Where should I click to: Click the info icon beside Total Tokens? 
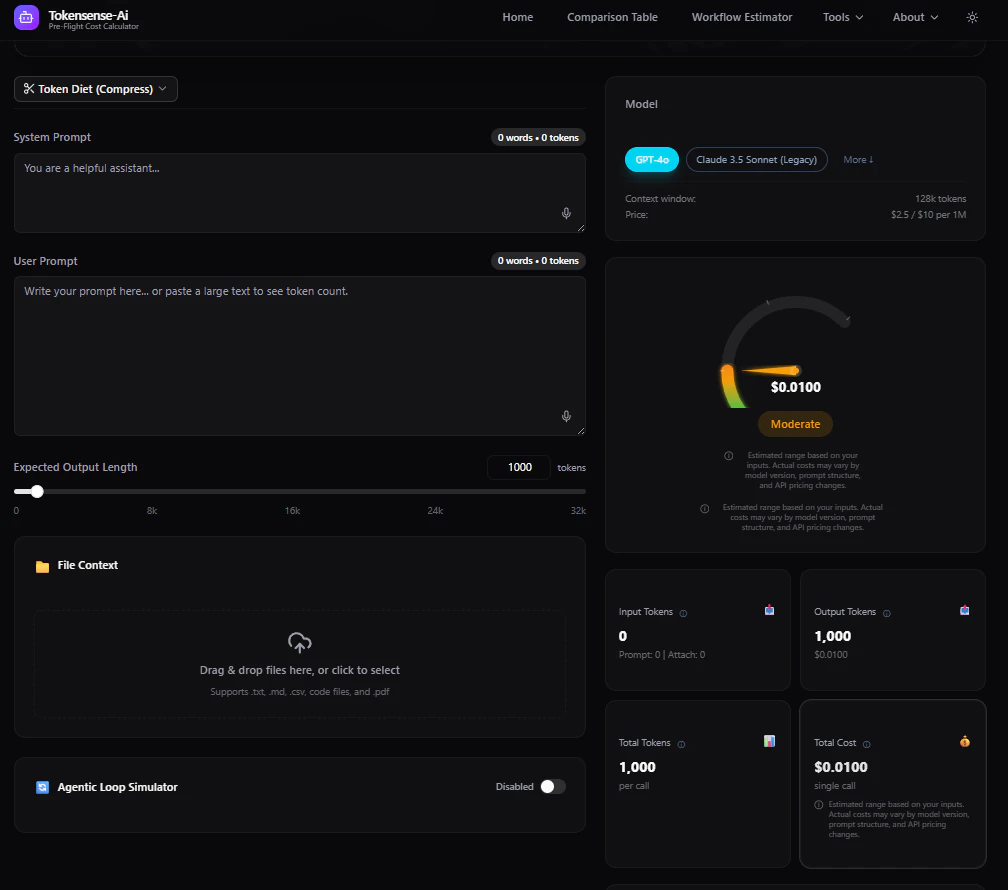click(x=681, y=745)
